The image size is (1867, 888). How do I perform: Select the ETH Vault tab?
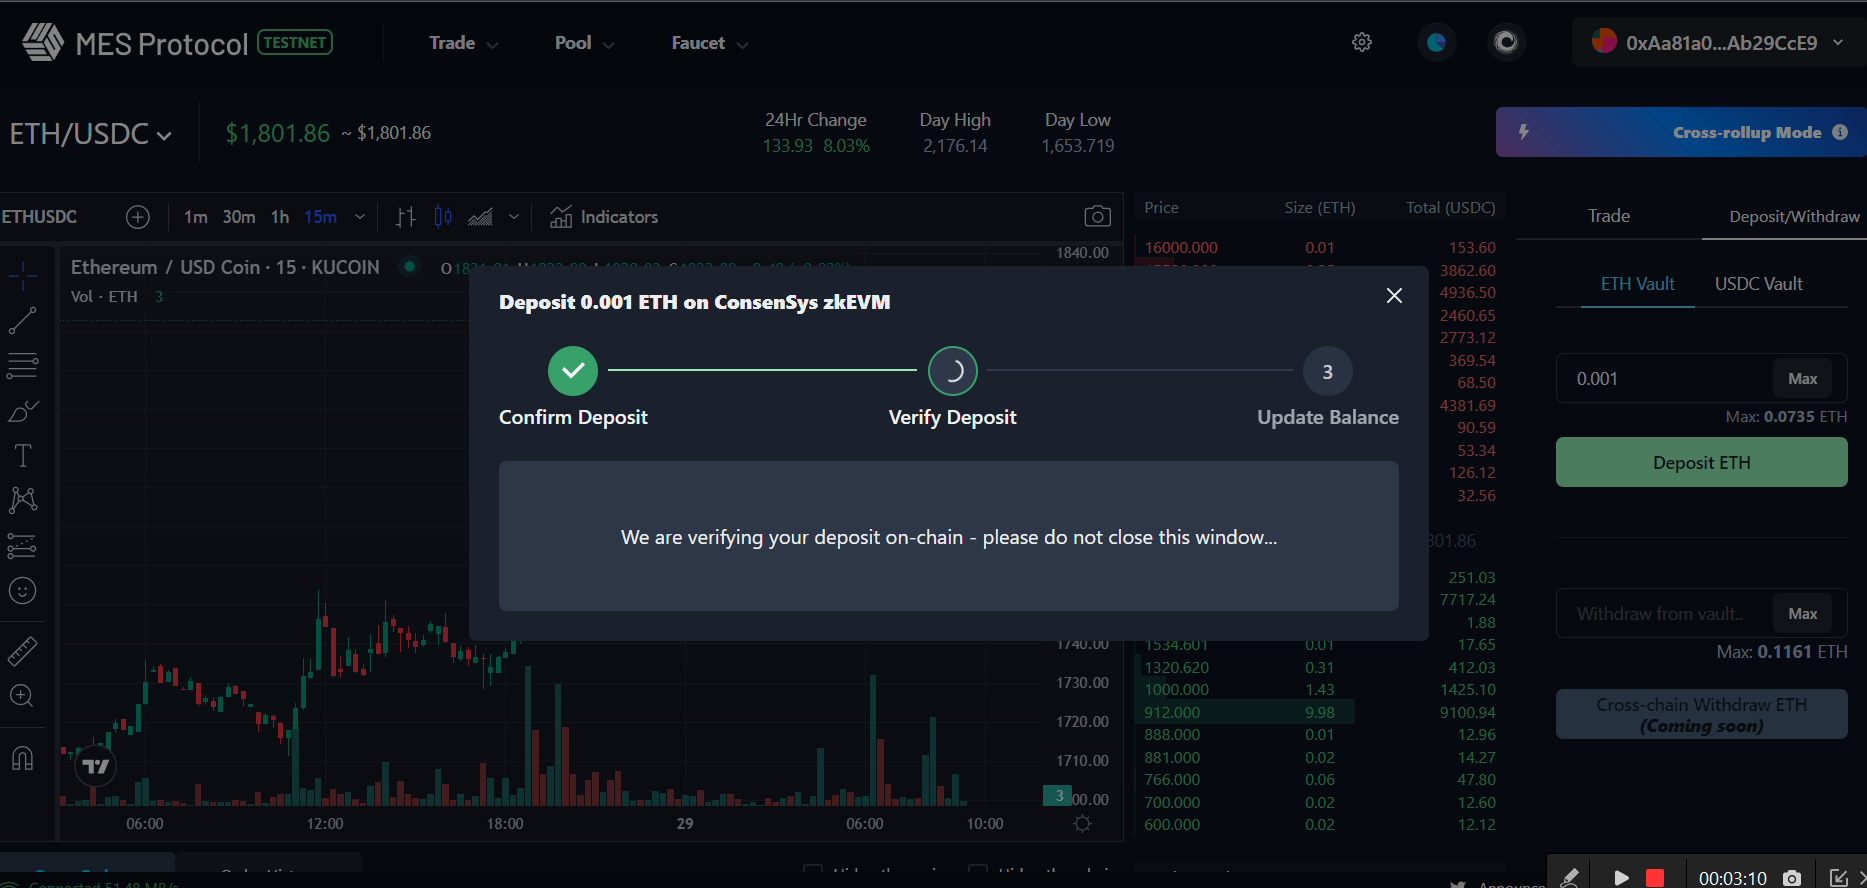point(1638,284)
